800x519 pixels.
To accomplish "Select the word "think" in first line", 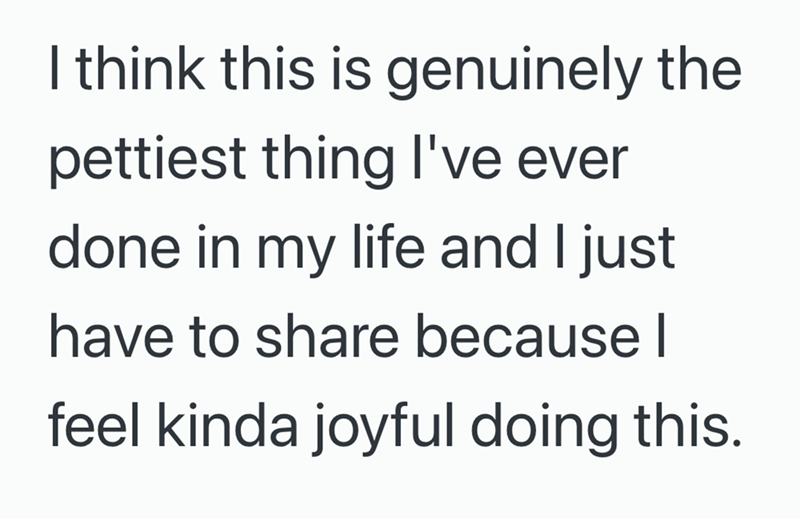I will [141, 68].
